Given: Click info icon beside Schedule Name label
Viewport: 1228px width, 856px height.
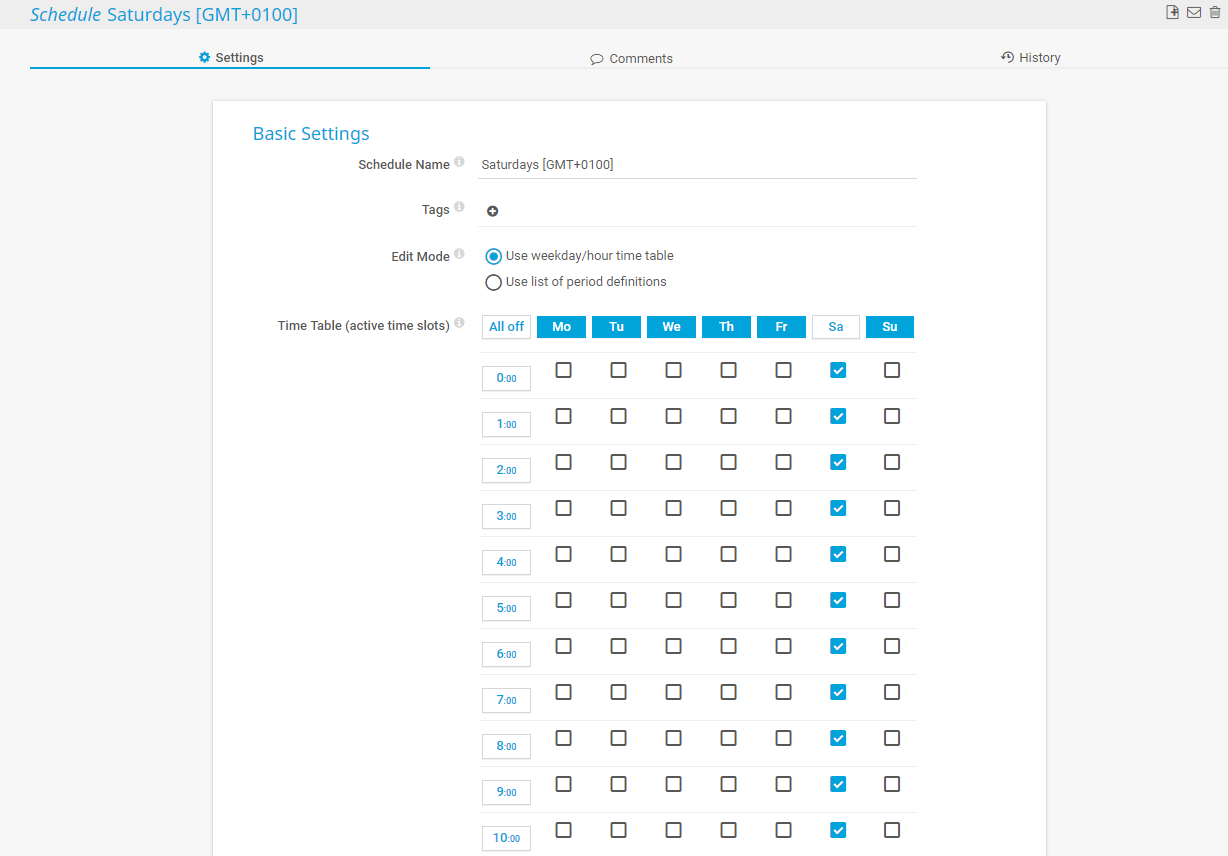Looking at the screenshot, I should tap(459, 162).
